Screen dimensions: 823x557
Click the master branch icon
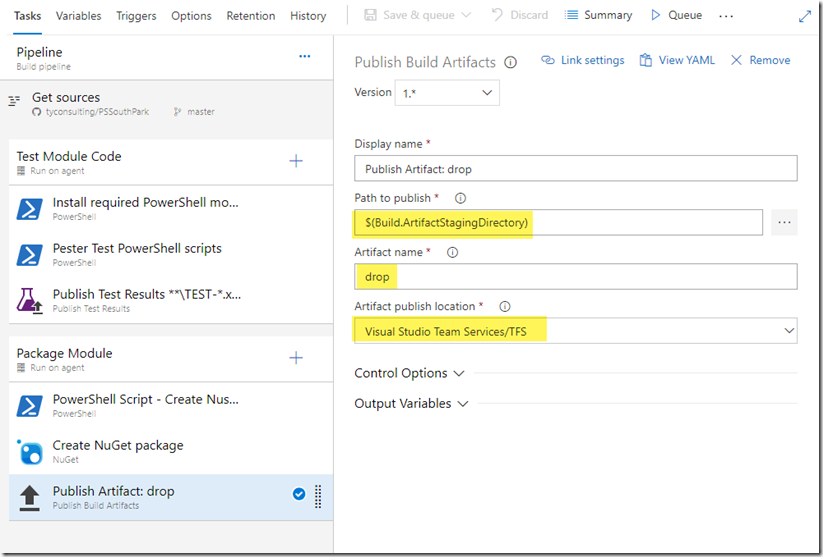pyautogui.click(x=177, y=112)
